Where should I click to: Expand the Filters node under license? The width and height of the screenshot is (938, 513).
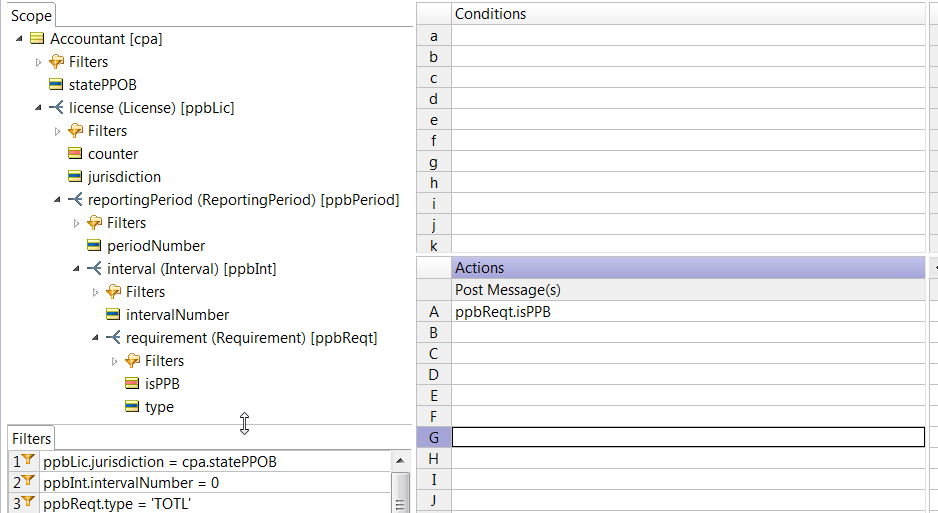click(x=57, y=131)
